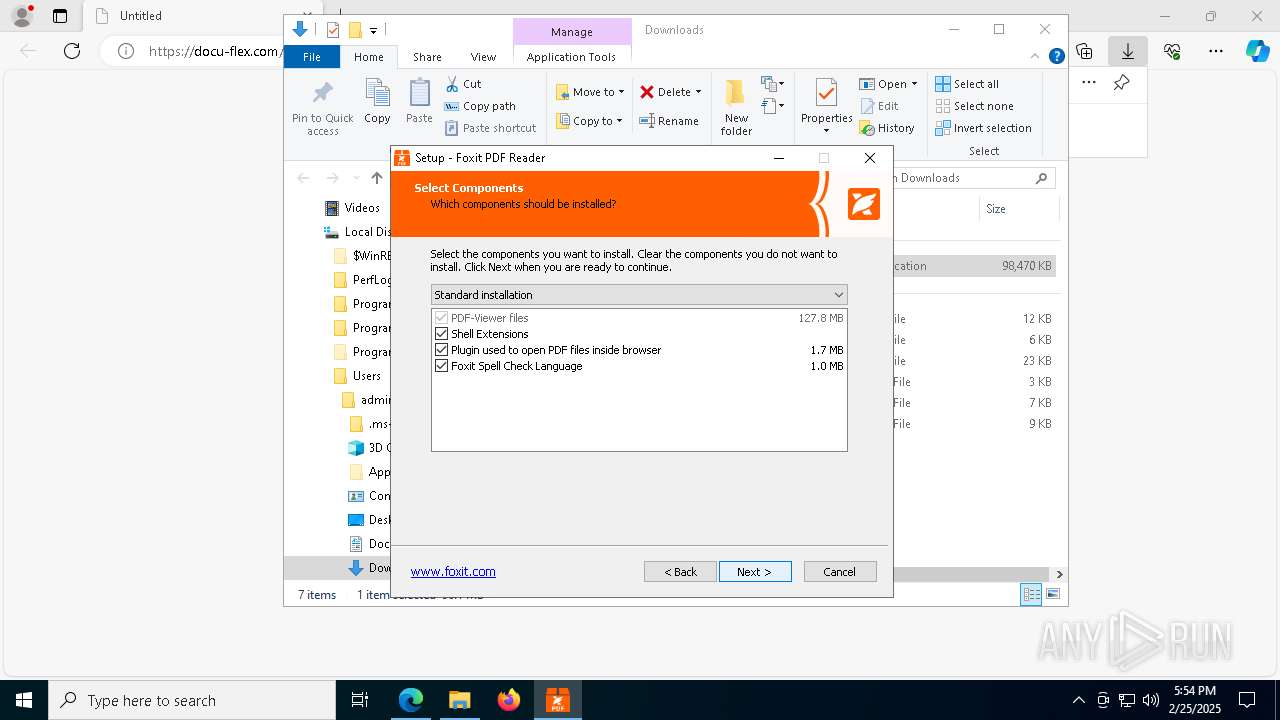Screen dimensions: 1280x720
Task: Click the taskbar search box
Action: pyautogui.click(x=192, y=700)
